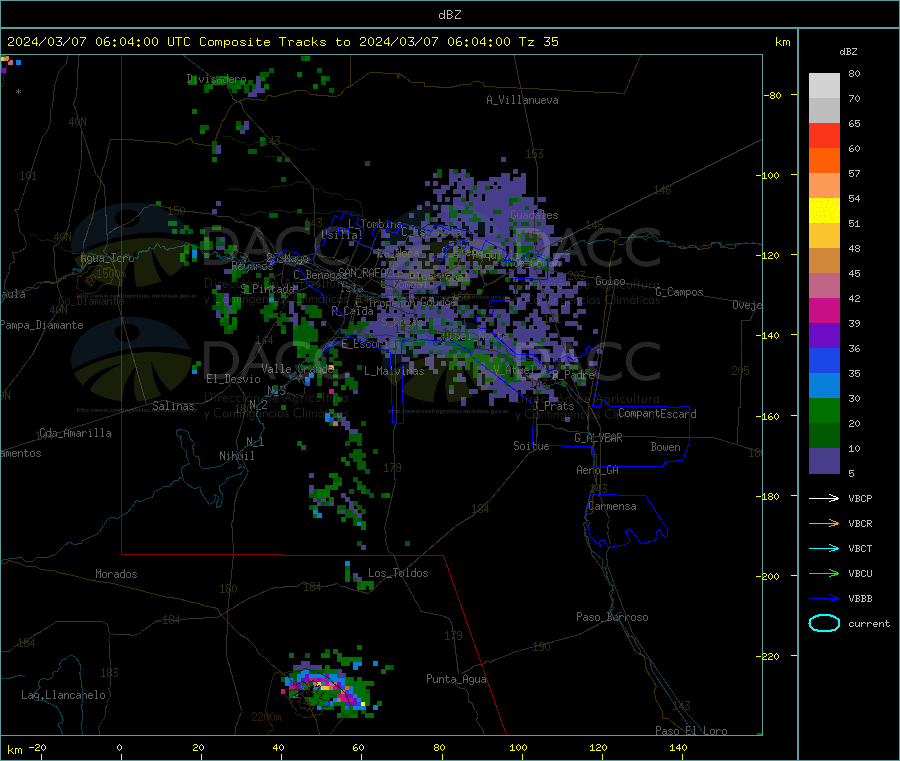Click the Carmensa map label
Image resolution: width=900 pixels, height=761 pixels.
pos(612,506)
